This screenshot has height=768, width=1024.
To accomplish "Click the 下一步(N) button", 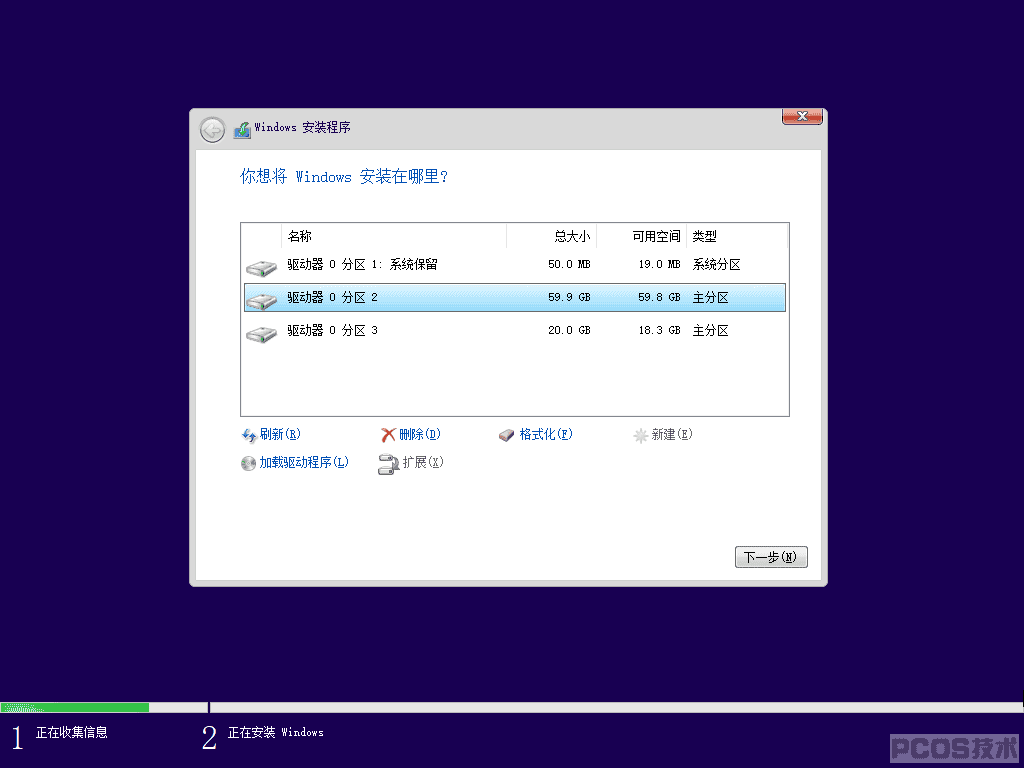I will pyautogui.click(x=771, y=557).
